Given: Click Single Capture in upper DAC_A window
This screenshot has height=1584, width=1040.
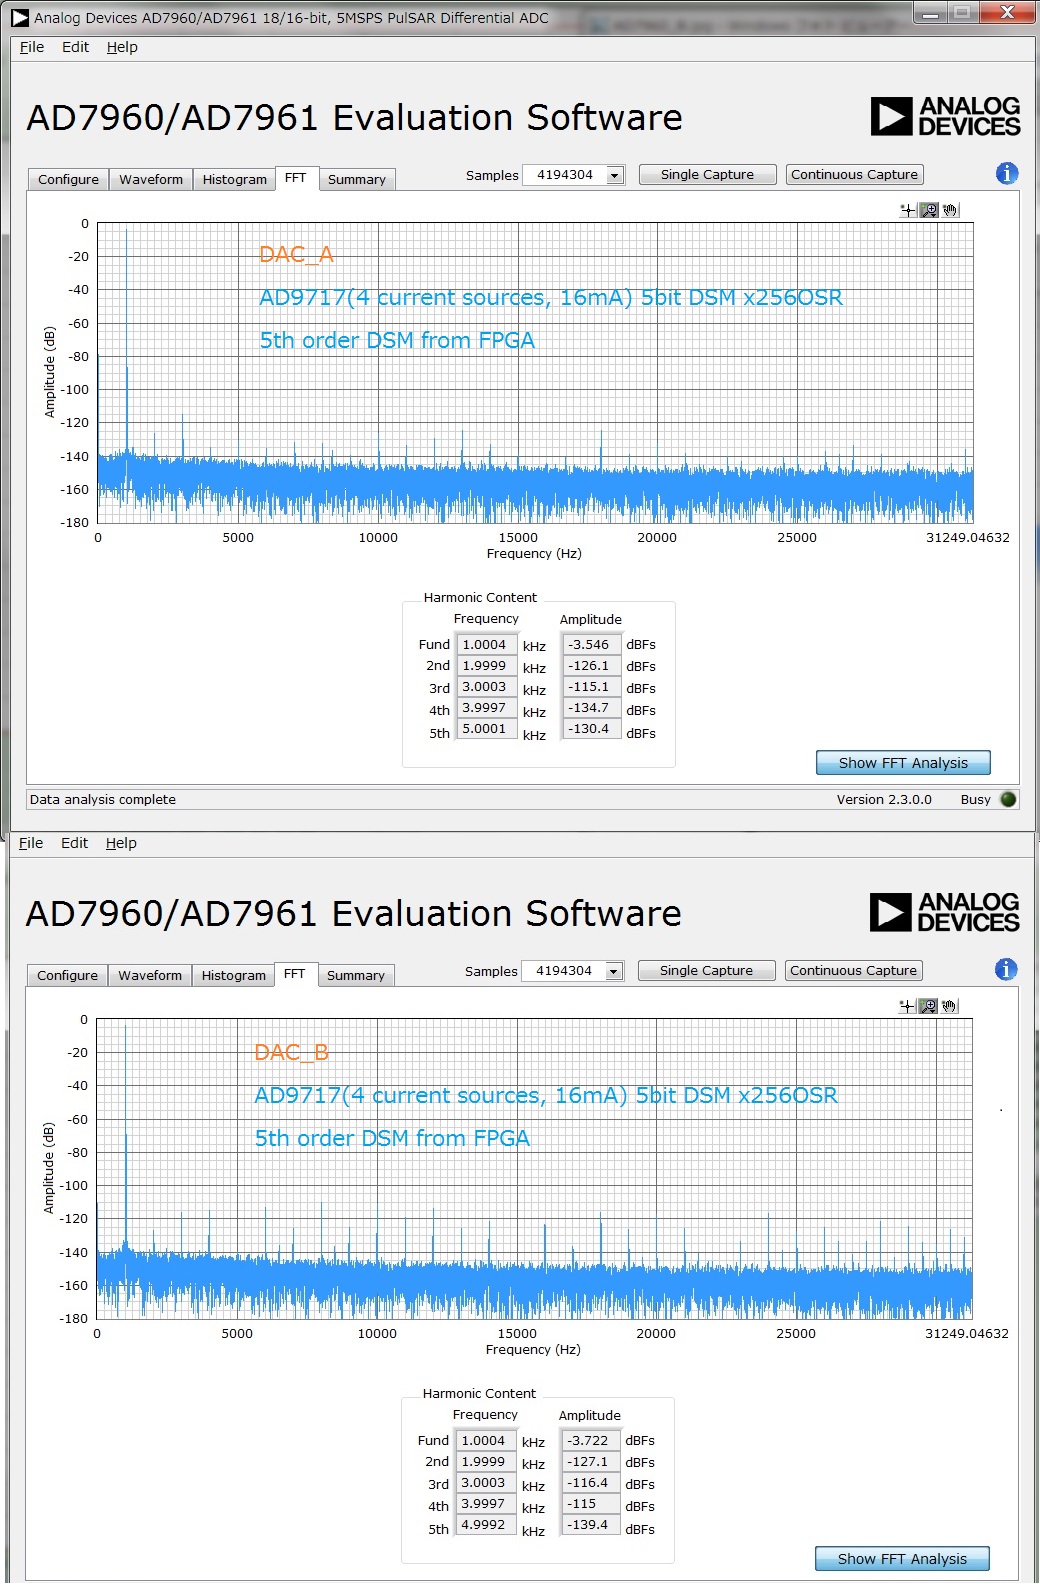Looking at the screenshot, I should 707,174.
